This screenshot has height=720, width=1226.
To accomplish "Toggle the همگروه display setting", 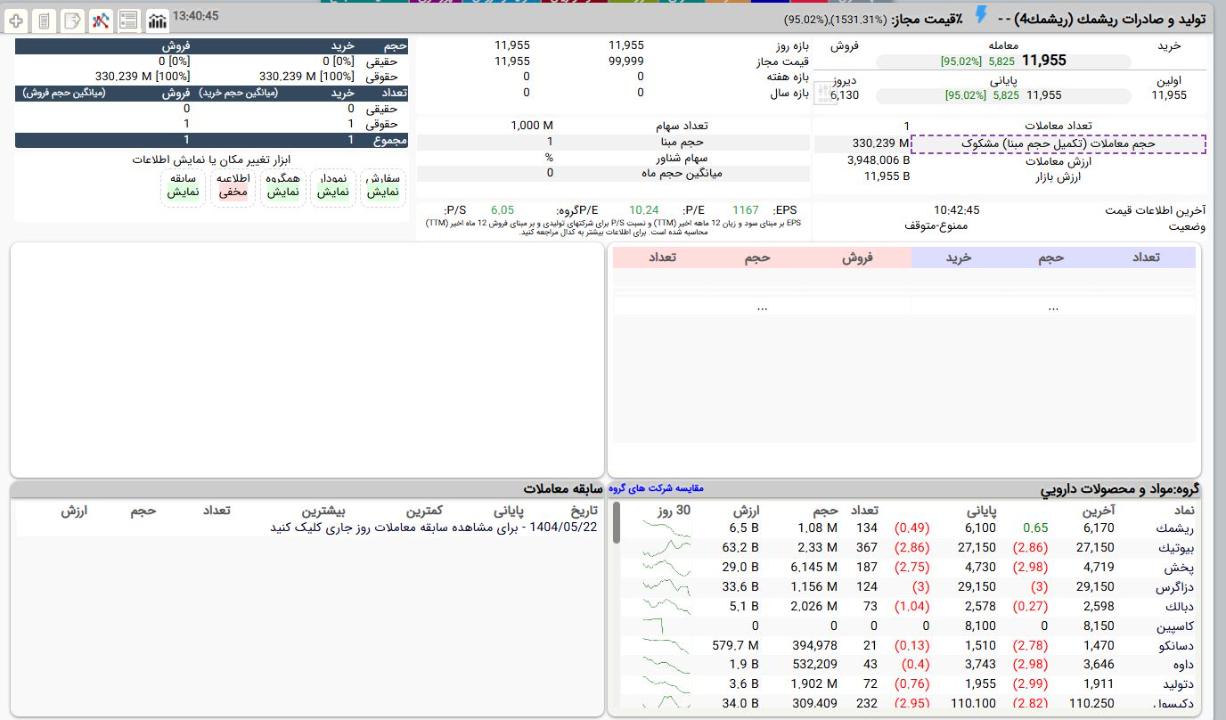I will [x=283, y=185].
